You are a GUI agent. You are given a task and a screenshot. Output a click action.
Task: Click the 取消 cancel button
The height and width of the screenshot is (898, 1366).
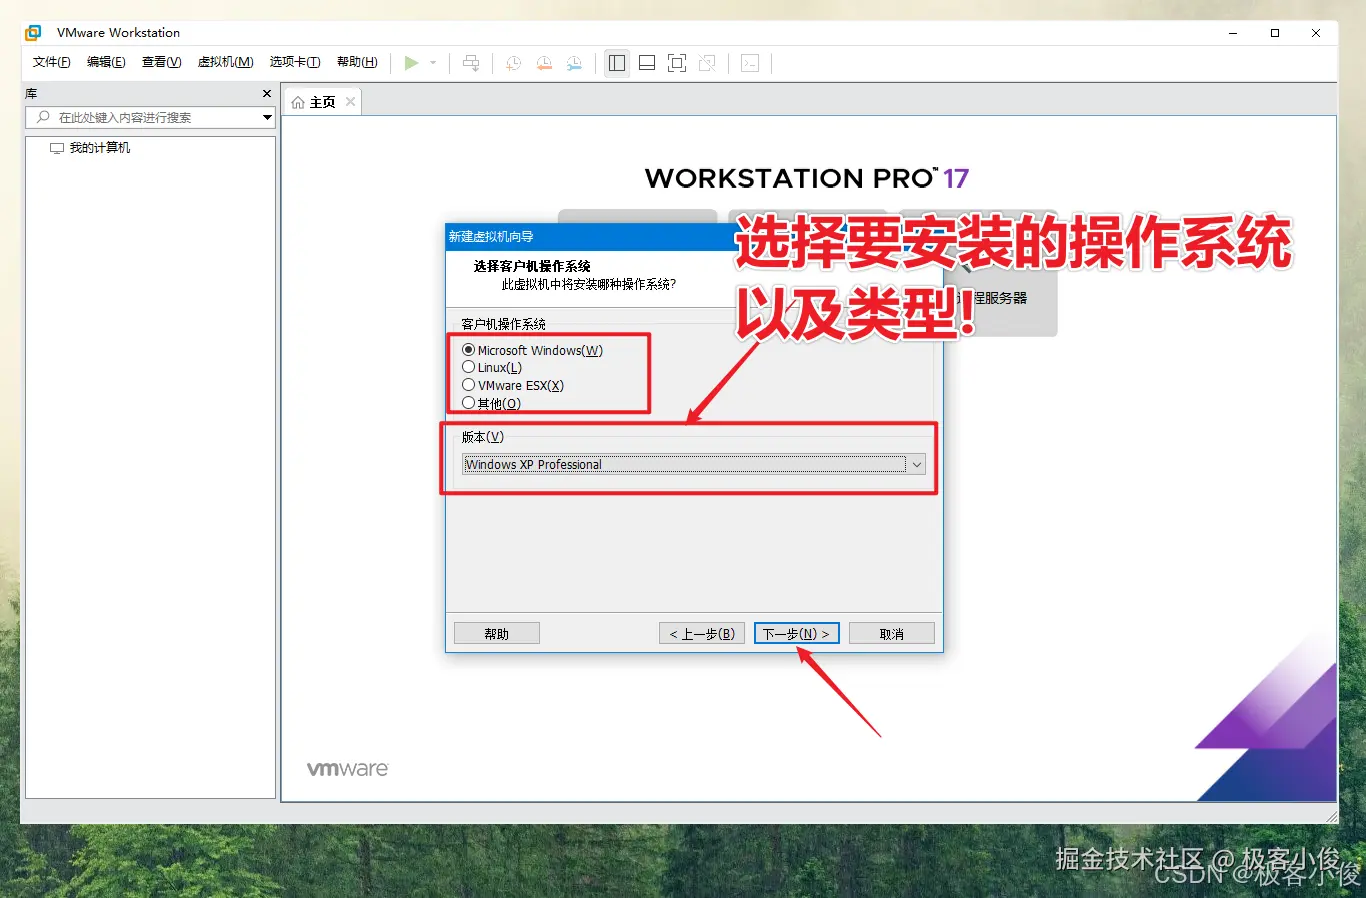[x=892, y=633]
